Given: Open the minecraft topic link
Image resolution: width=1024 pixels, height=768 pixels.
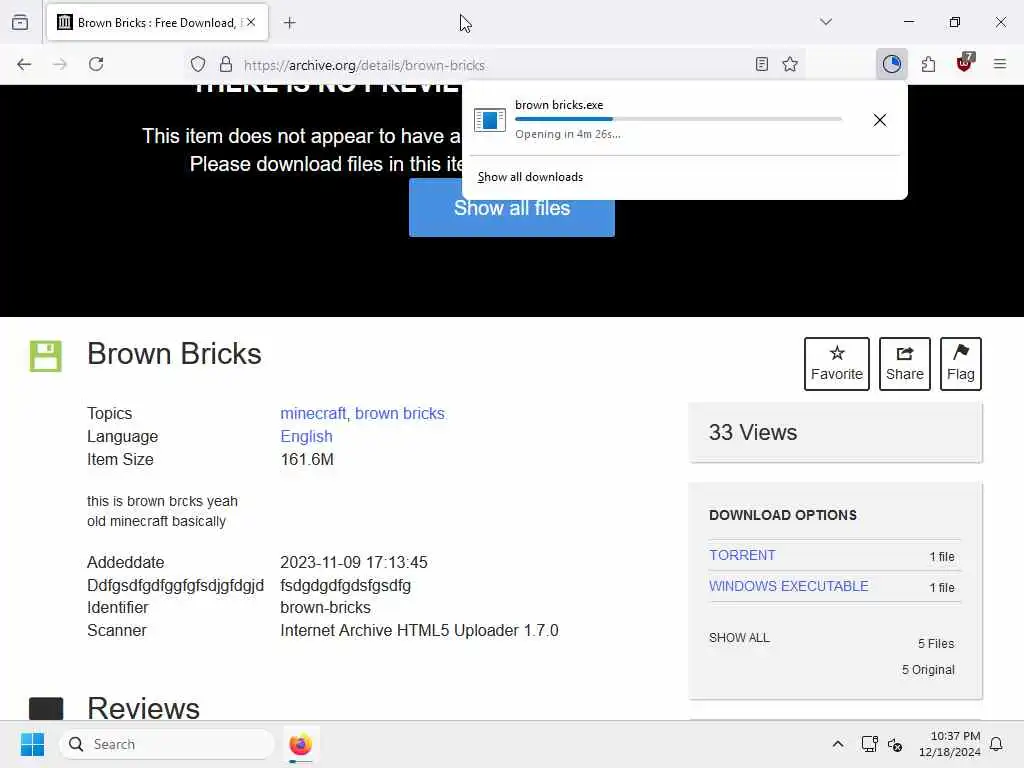Looking at the screenshot, I should [x=313, y=413].
